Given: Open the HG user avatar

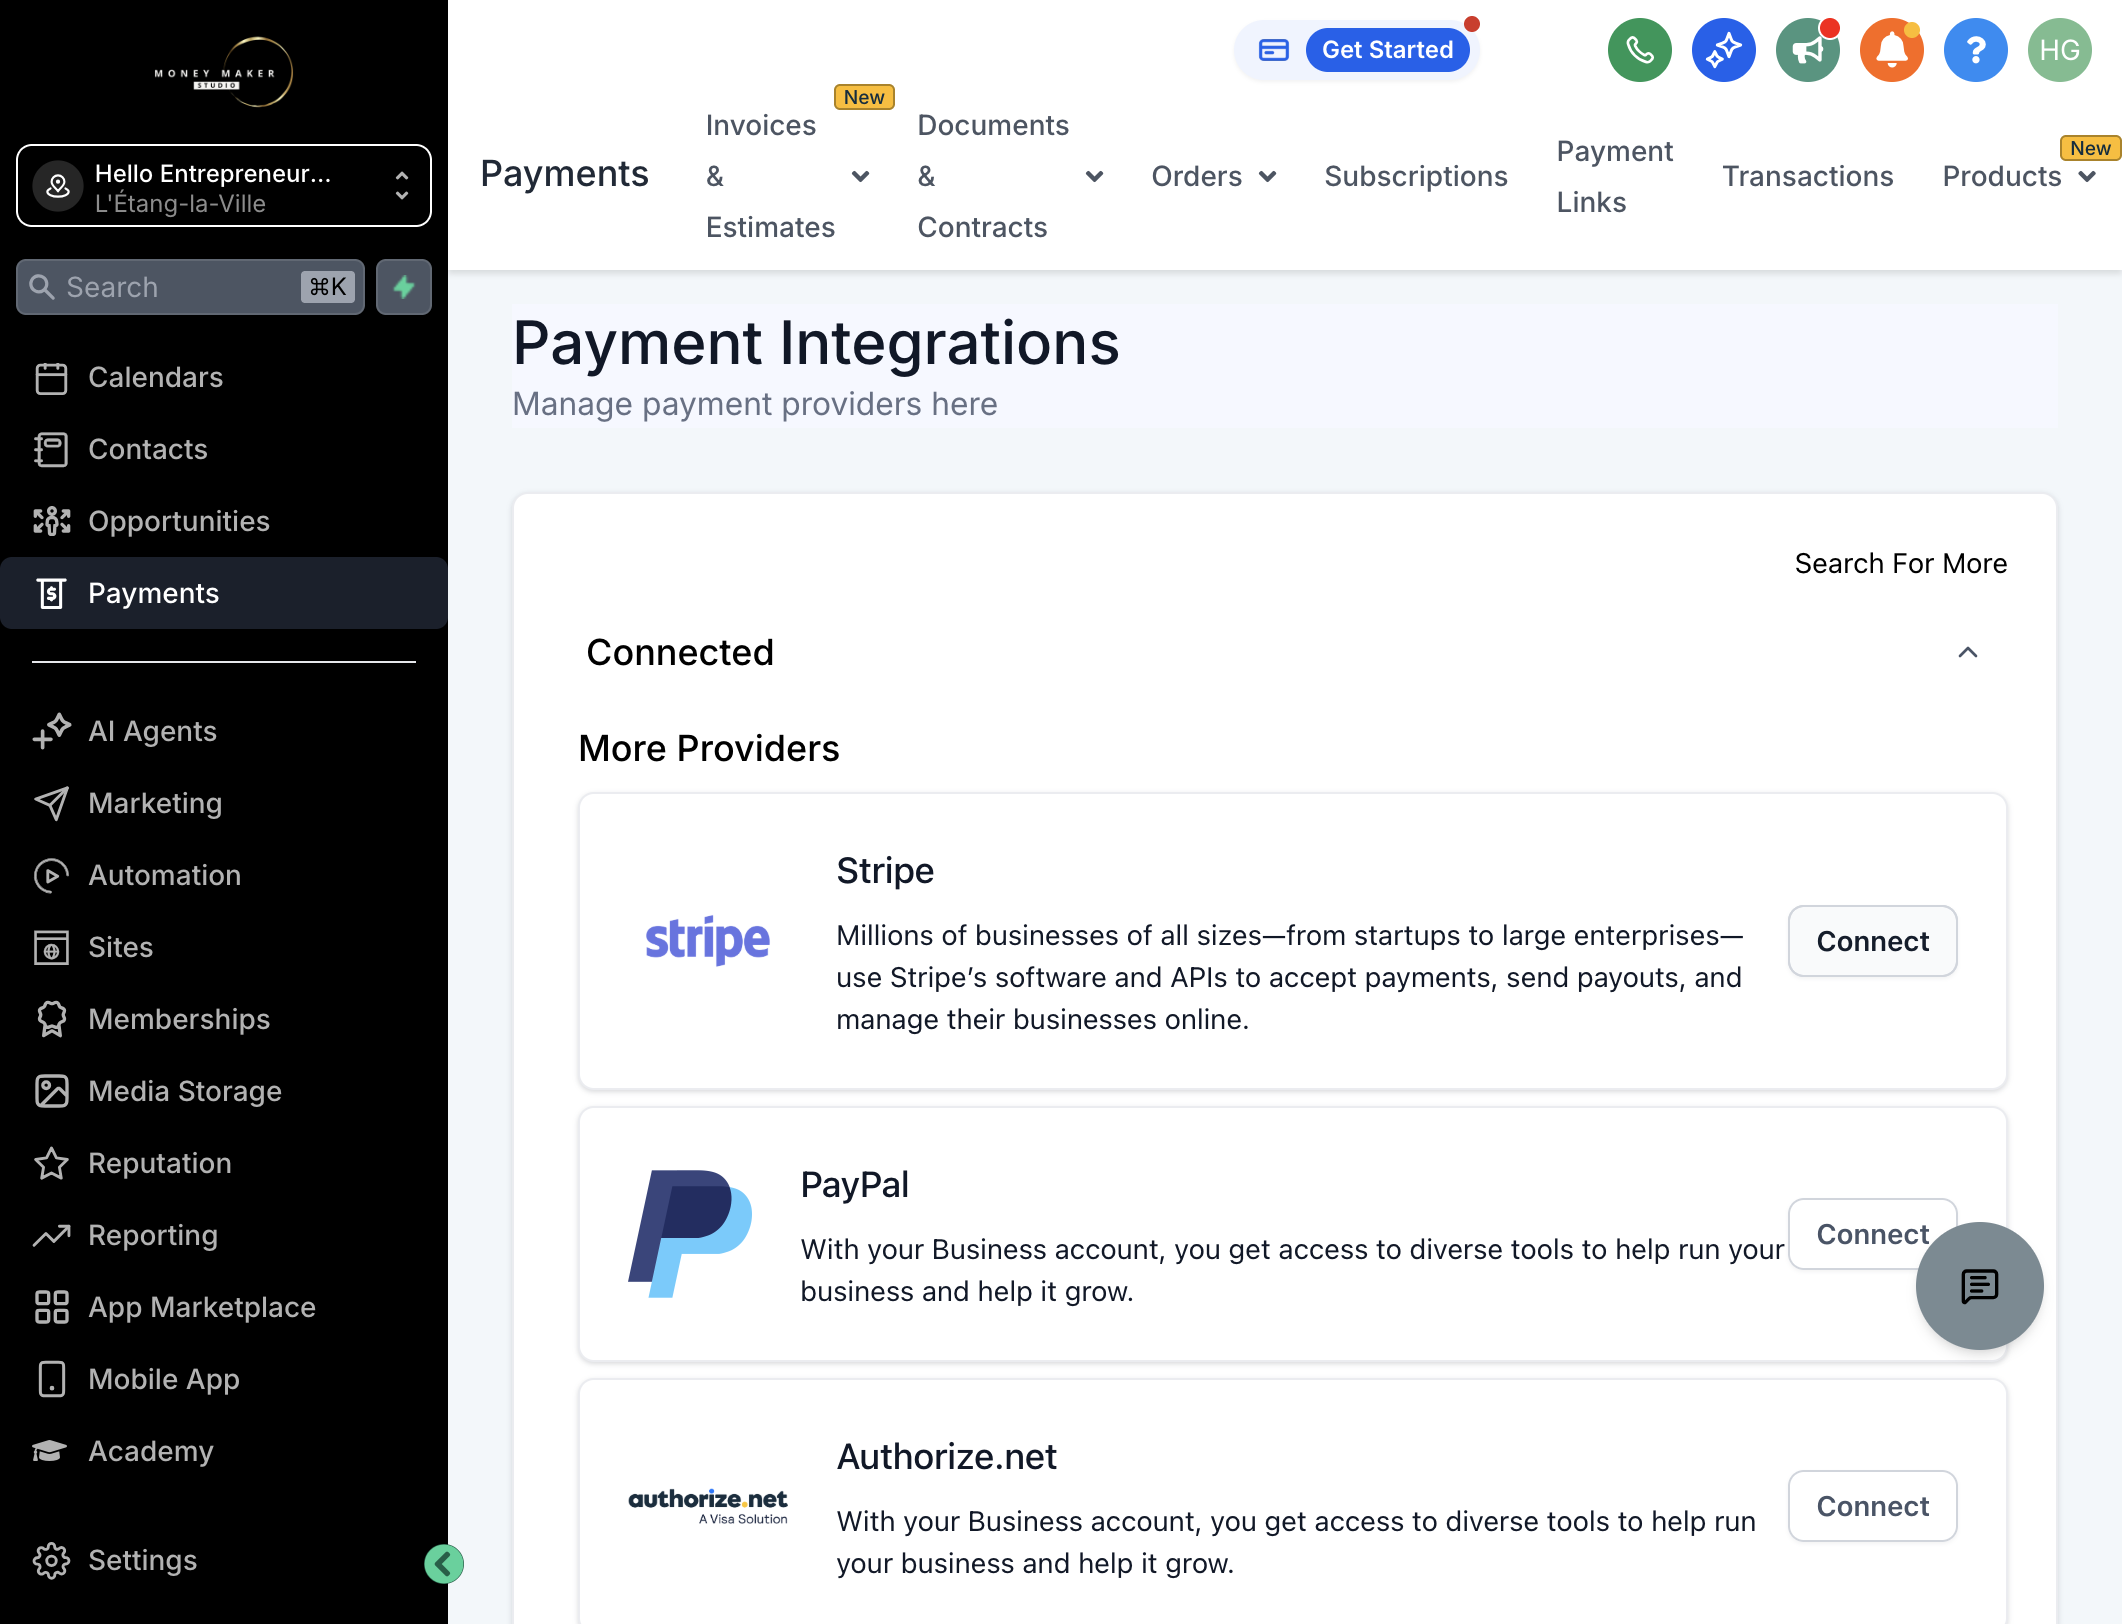Looking at the screenshot, I should [x=2059, y=50].
